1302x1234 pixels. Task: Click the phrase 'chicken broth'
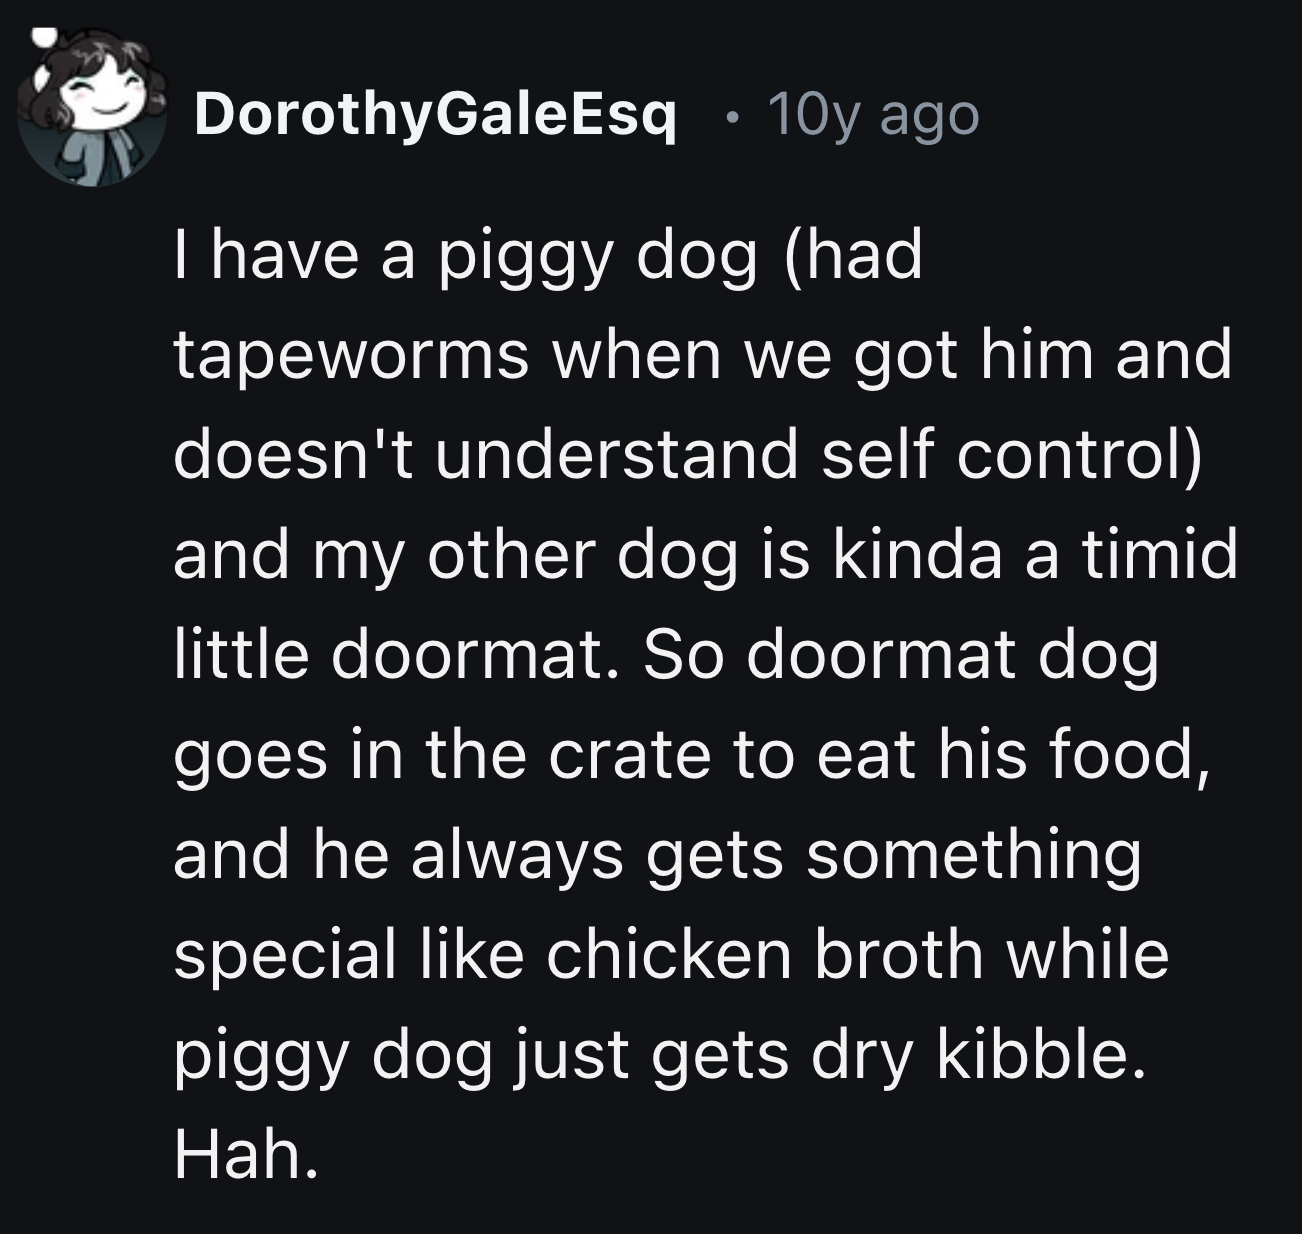click(x=771, y=958)
